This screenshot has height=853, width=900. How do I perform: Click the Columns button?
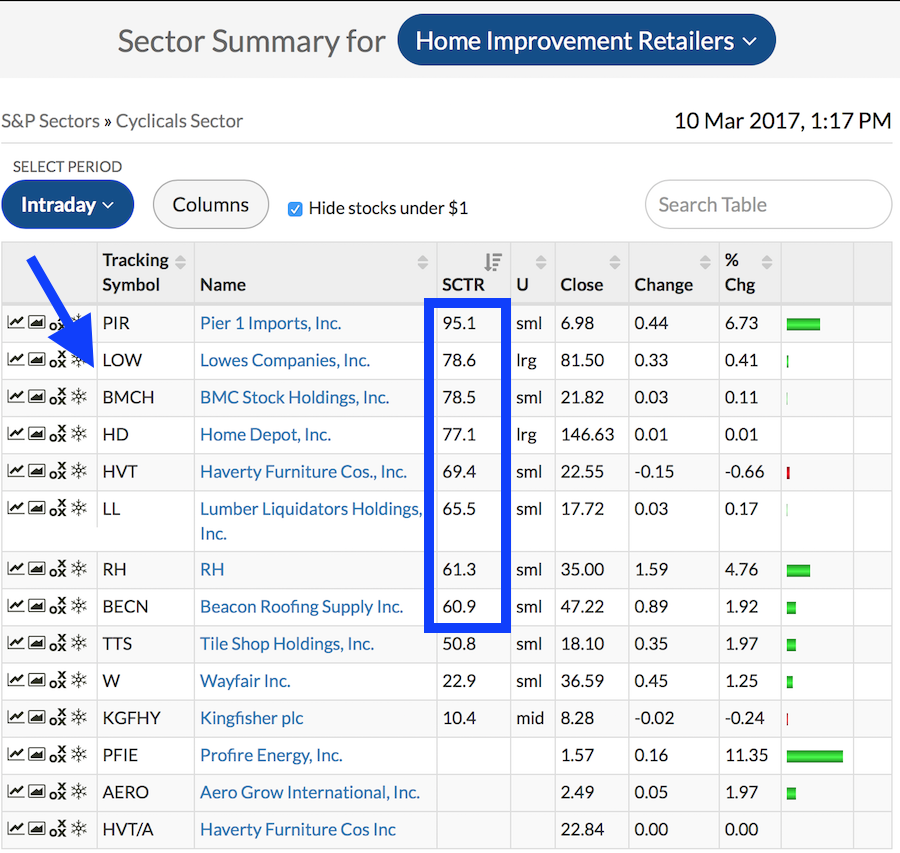coord(210,205)
